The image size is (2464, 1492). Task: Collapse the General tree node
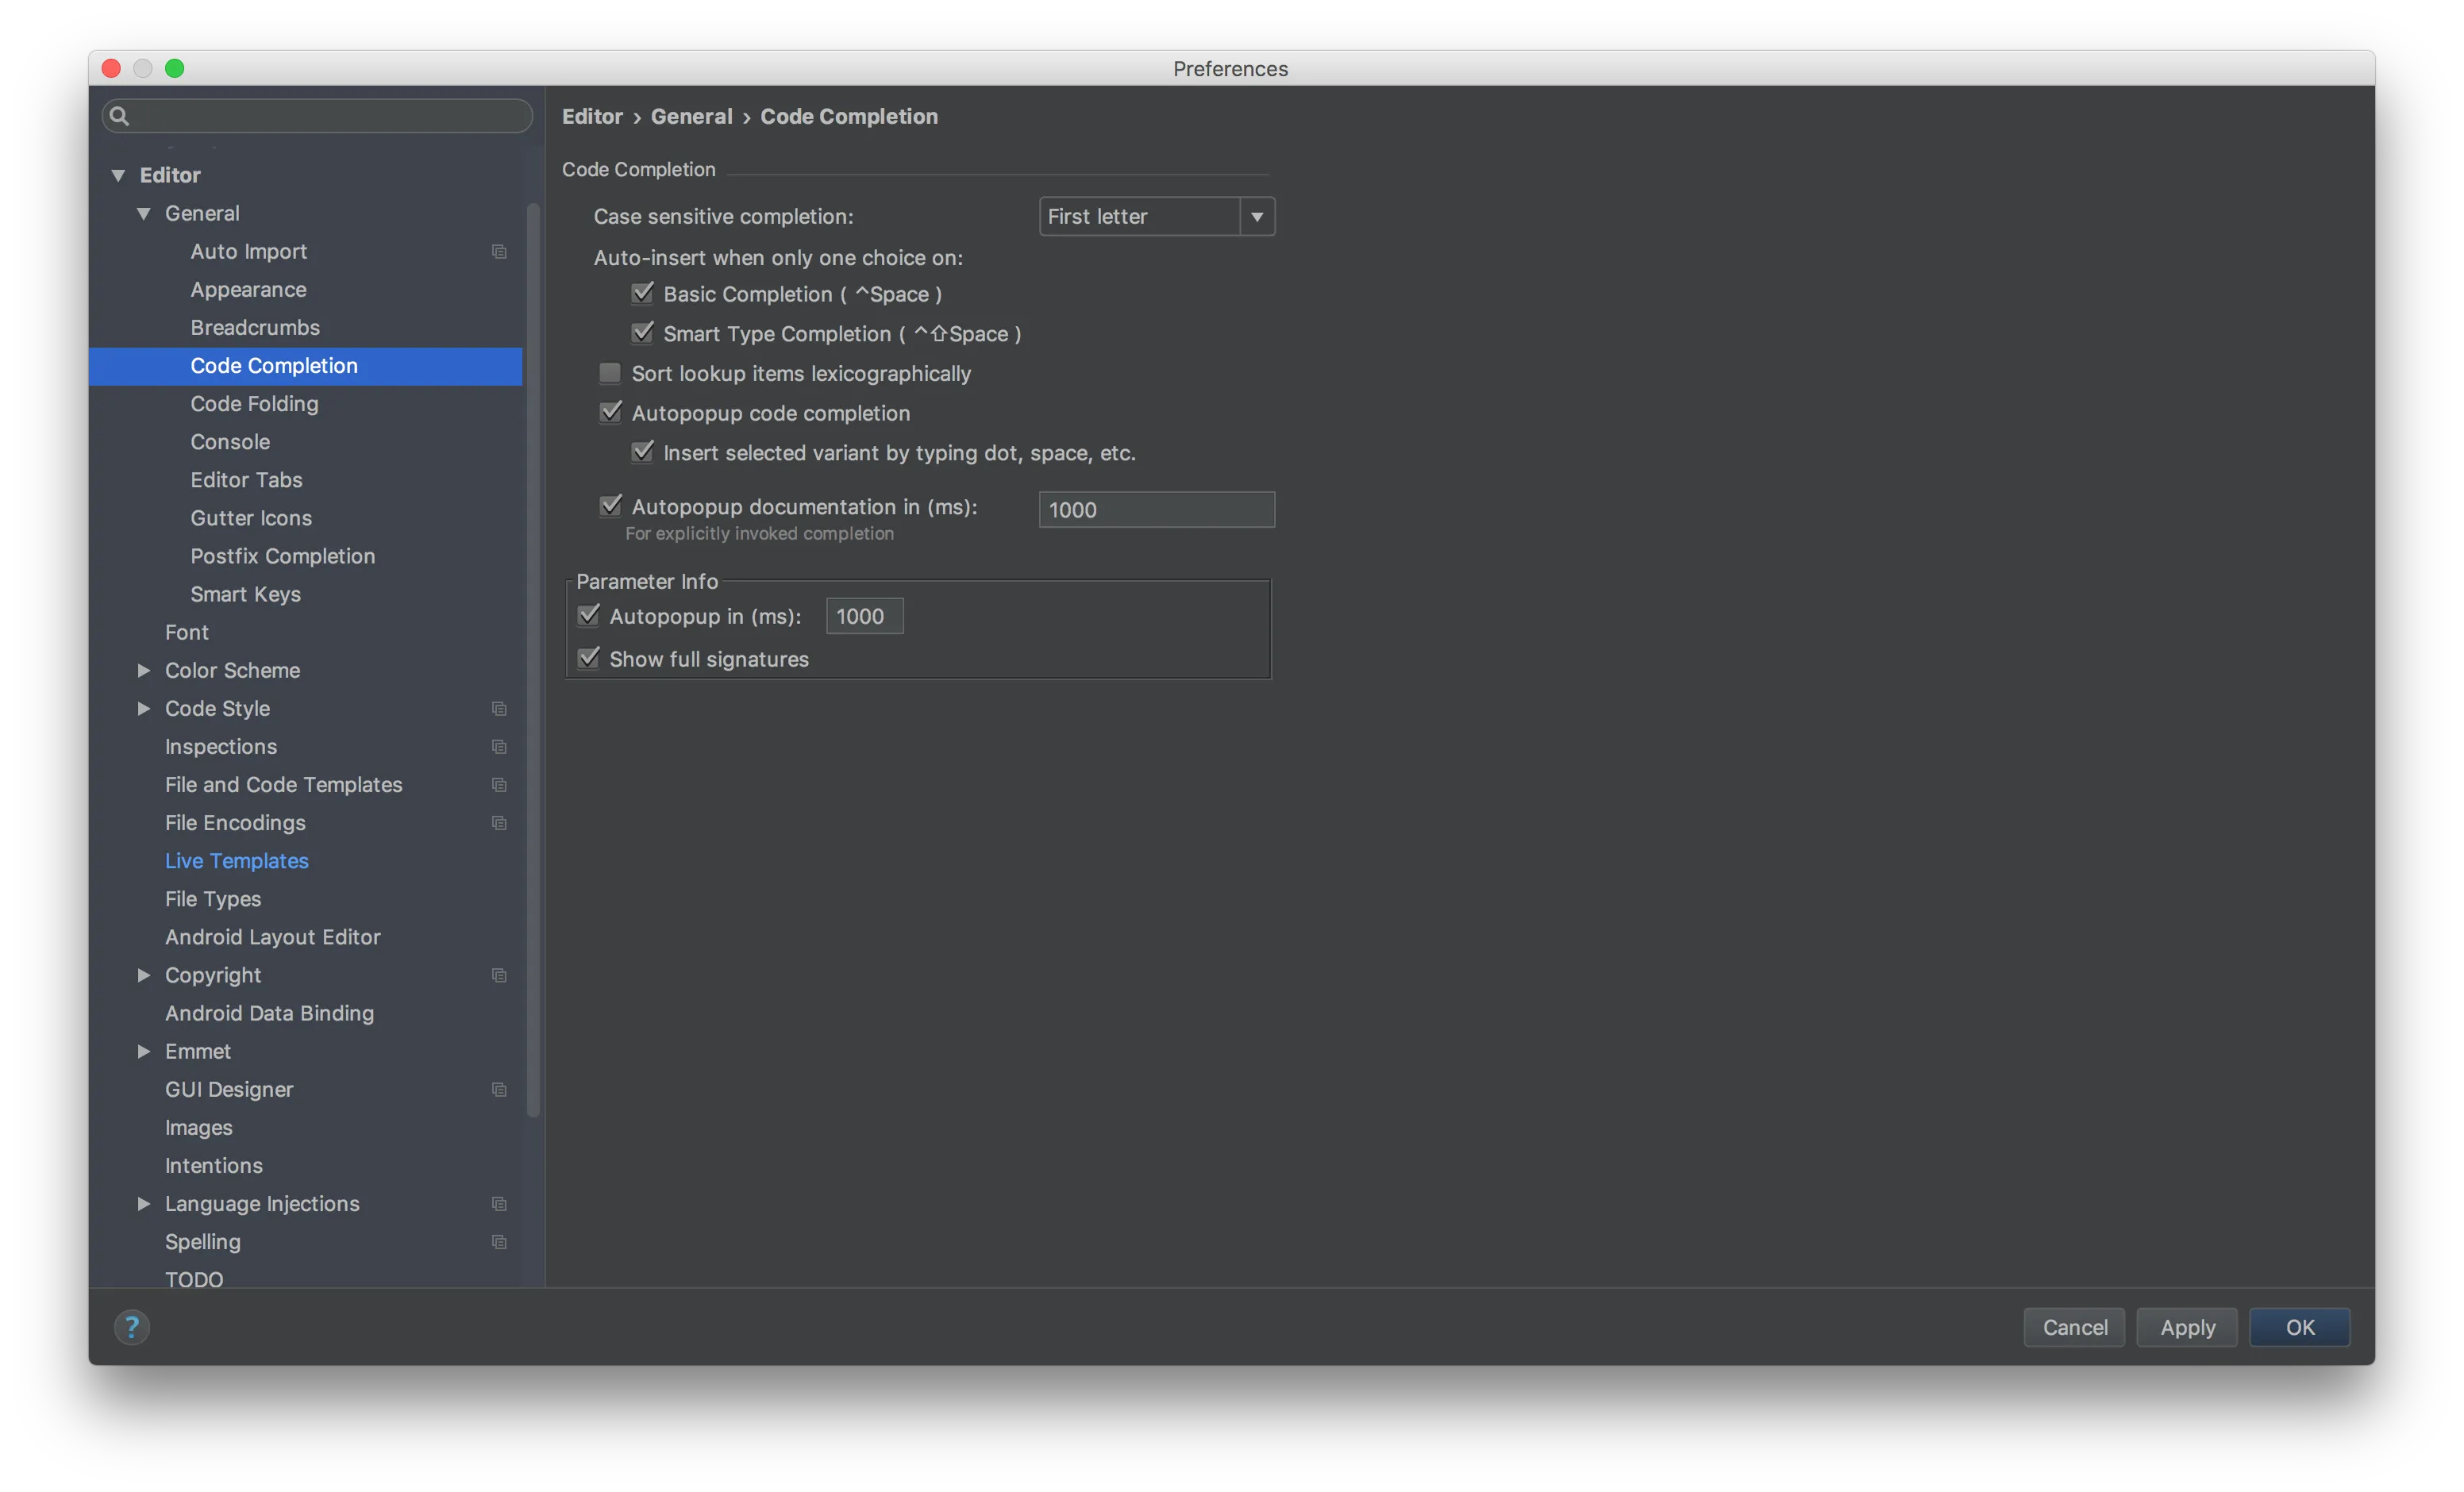pos(144,214)
